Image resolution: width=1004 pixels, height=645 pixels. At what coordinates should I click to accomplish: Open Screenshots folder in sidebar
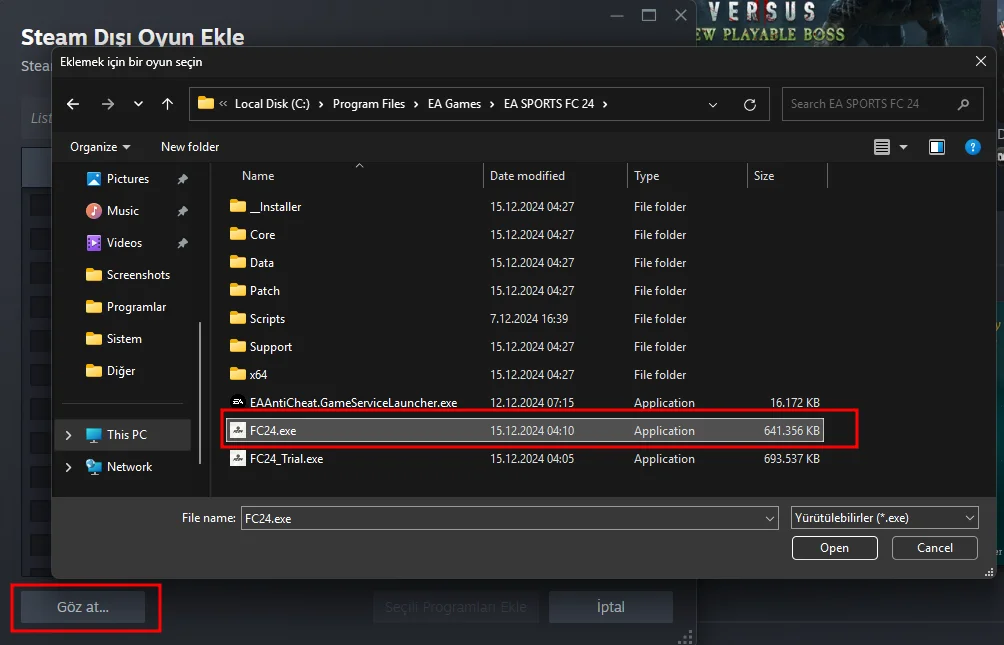138,275
